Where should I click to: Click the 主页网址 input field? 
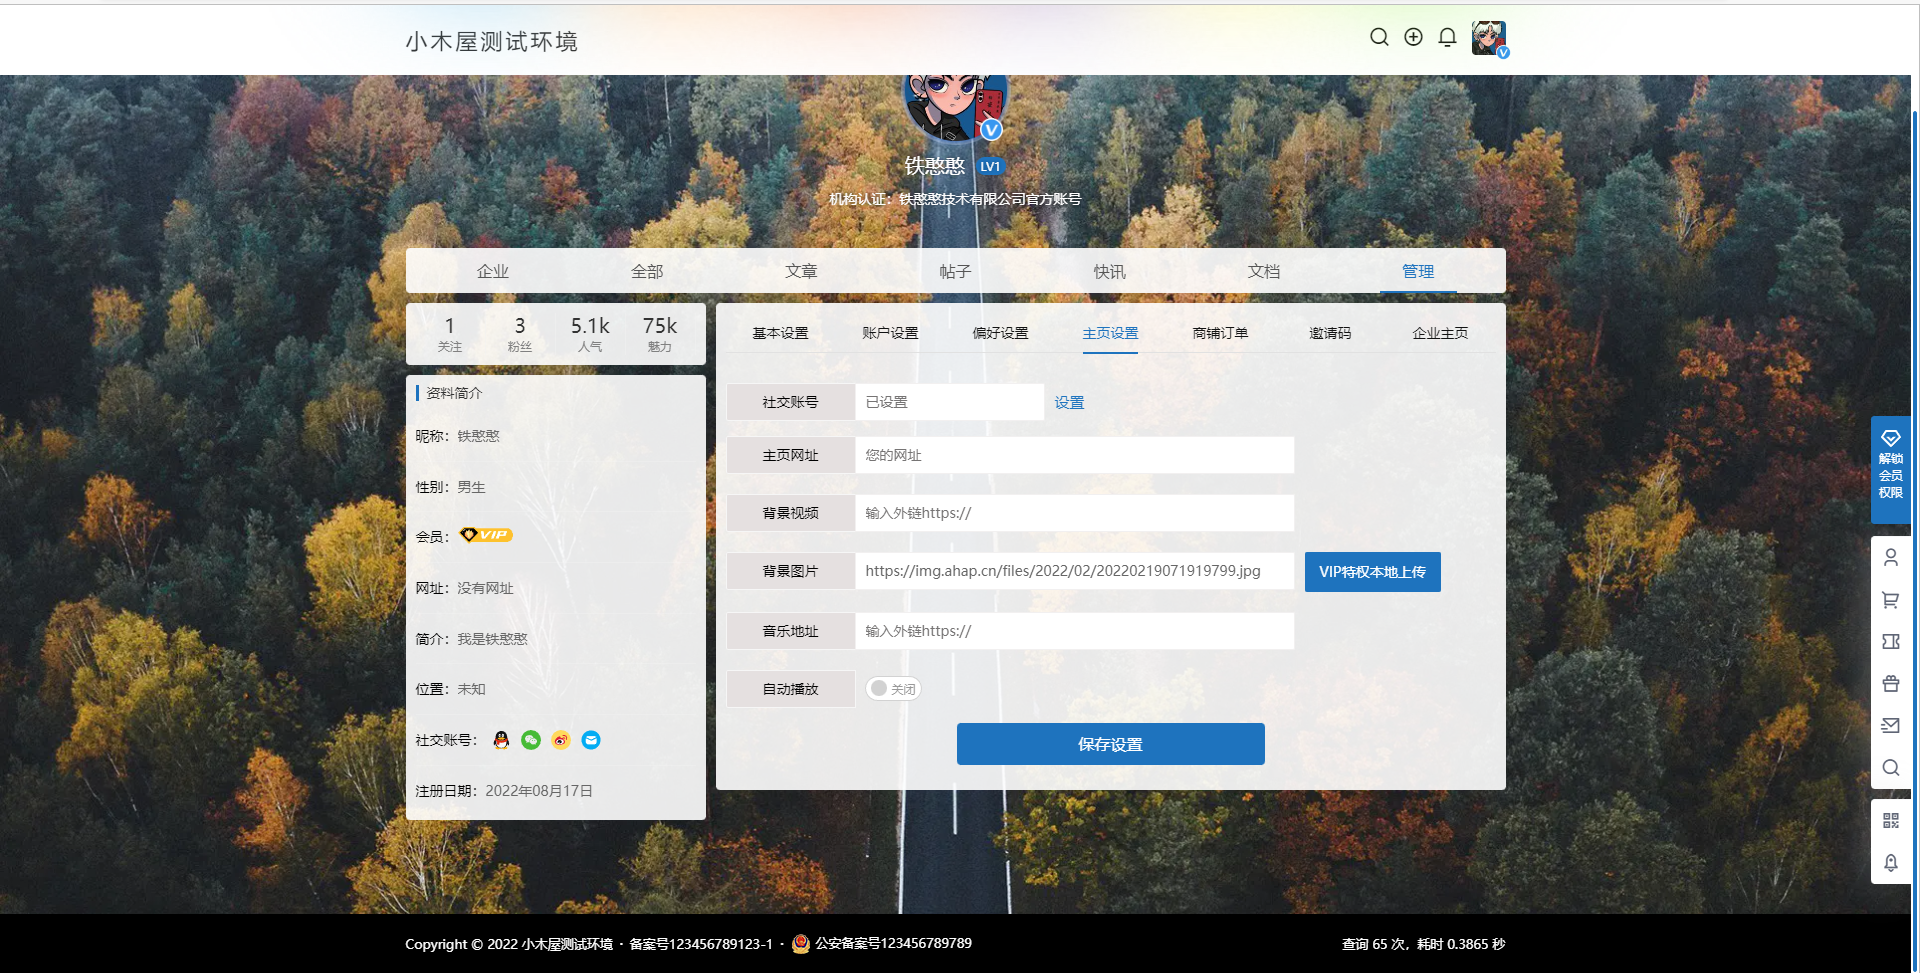pyautogui.click(x=1074, y=455)
